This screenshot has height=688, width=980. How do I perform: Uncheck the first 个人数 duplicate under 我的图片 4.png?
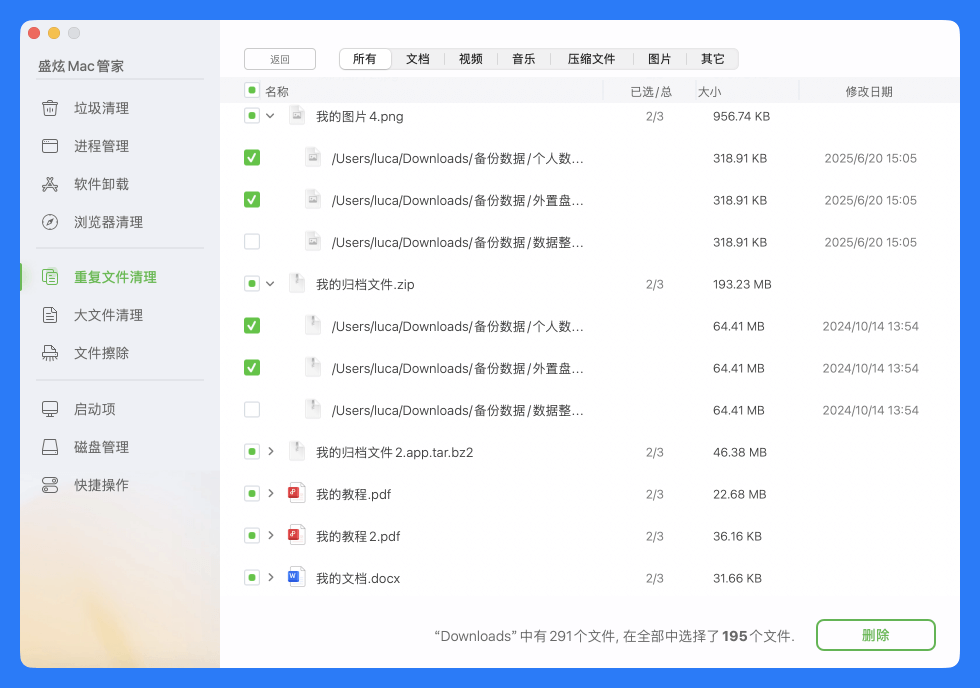[252, 157]
